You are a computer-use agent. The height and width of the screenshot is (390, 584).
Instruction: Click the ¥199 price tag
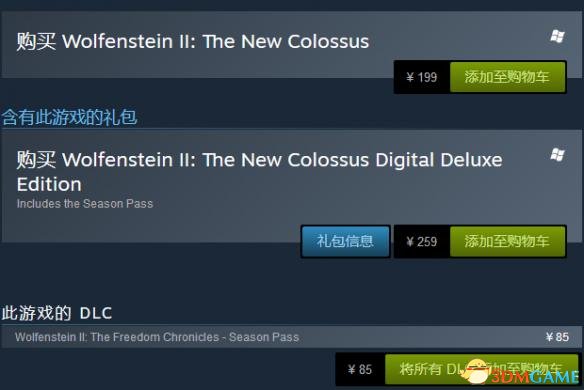tap(422, 77)
